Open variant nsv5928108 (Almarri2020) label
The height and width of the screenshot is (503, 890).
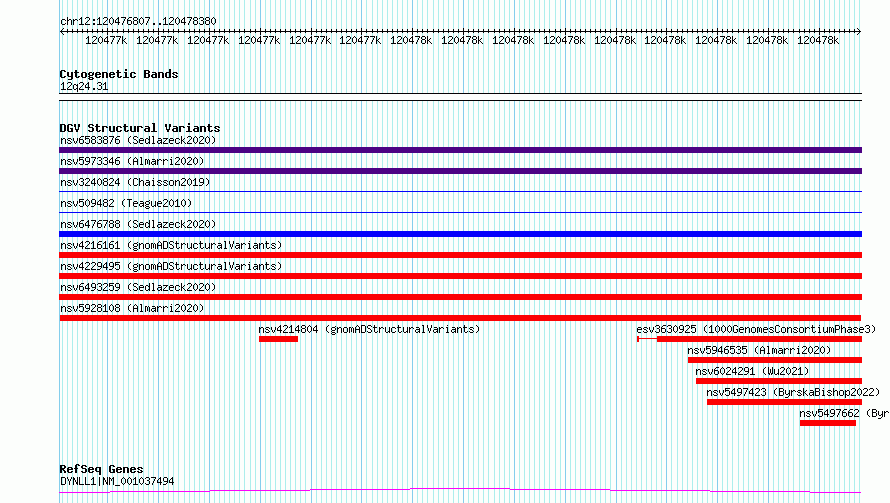tap(132, 308)
